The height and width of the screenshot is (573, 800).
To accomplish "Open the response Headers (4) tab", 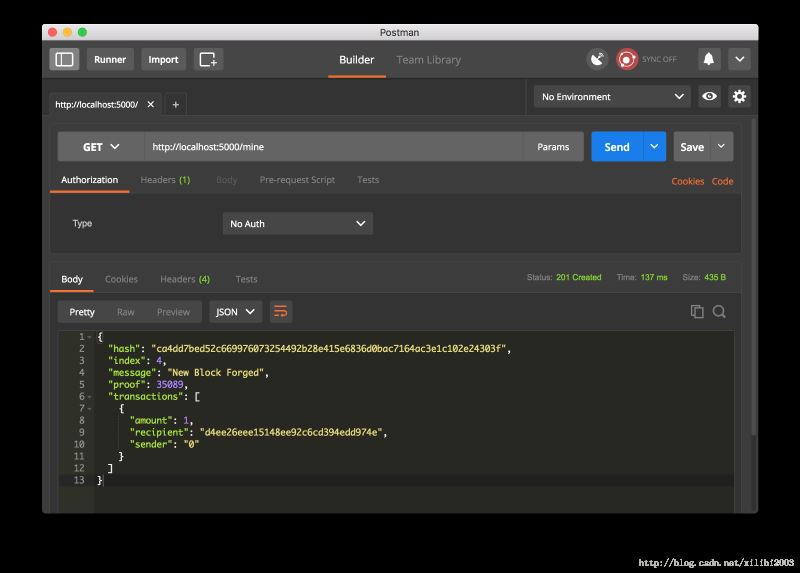I will [185, 279].
